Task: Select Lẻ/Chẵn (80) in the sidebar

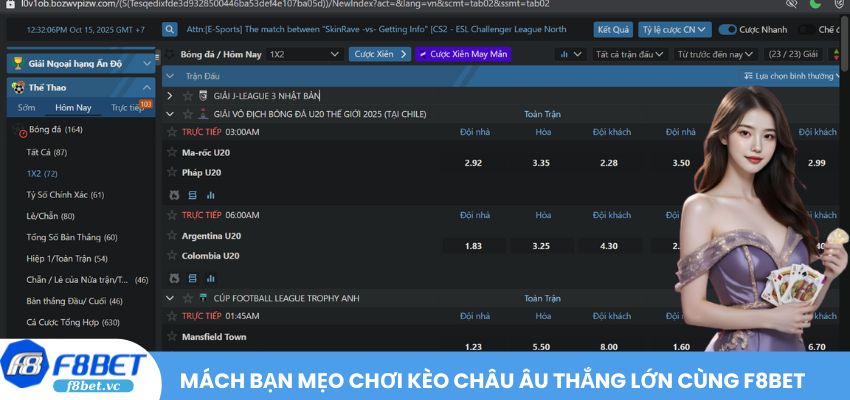Action: coord(50,216)
